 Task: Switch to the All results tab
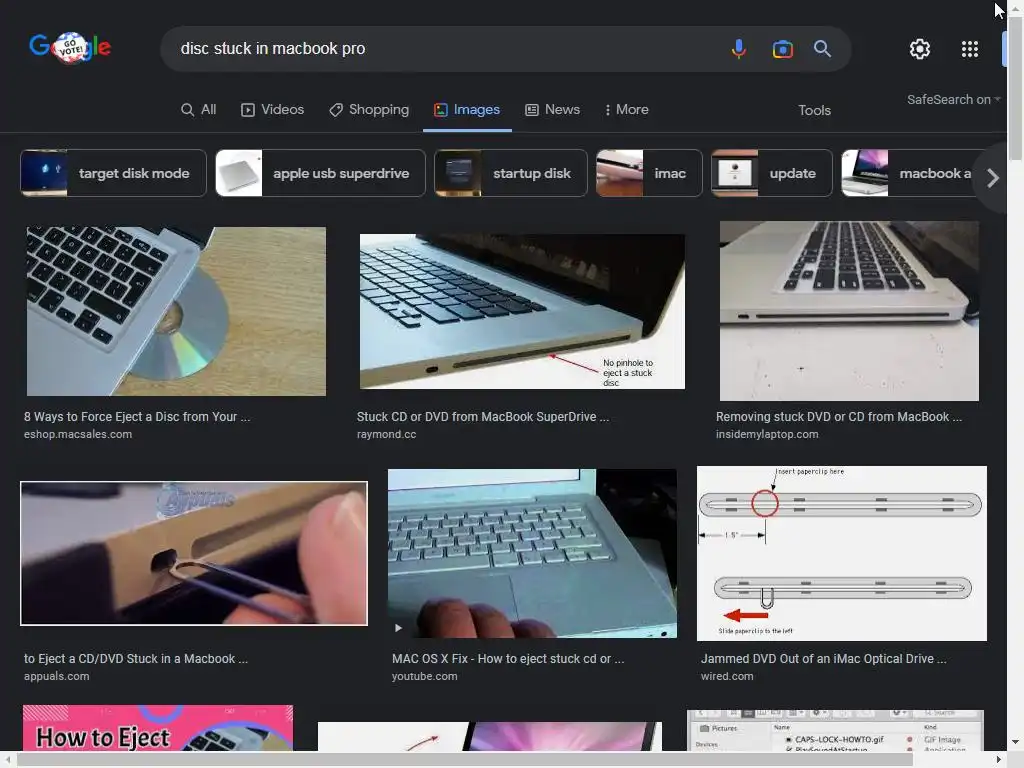point(199,110)
